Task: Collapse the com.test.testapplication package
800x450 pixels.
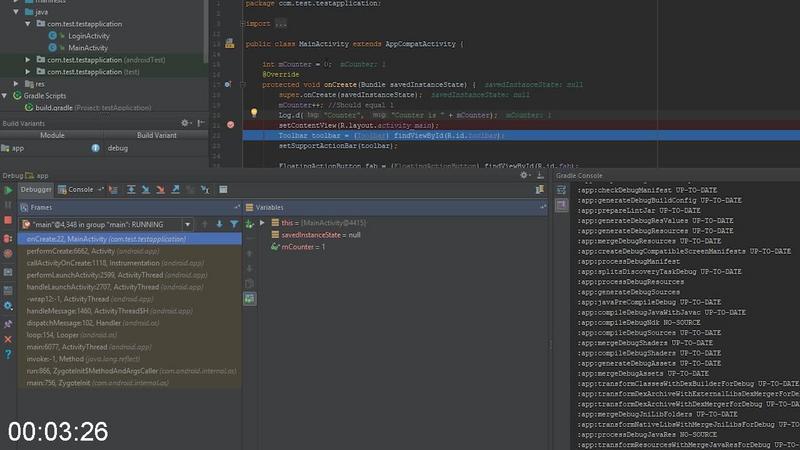Action: [28, 24]
